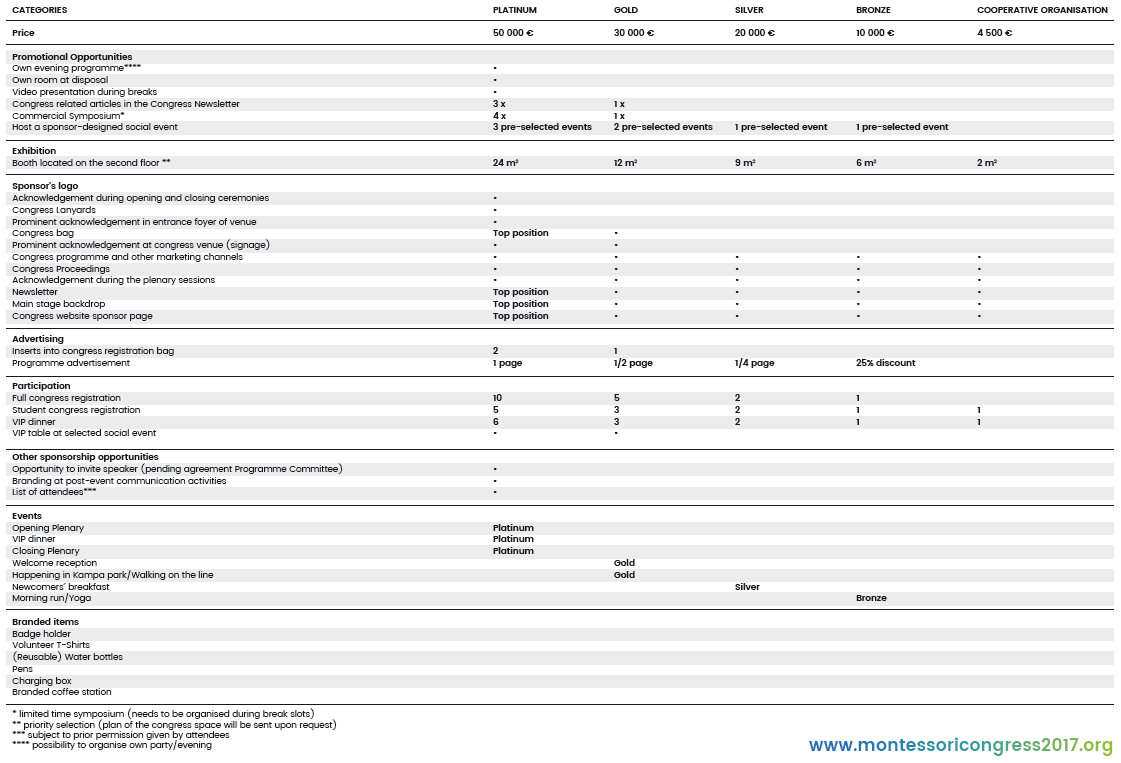This screenshot has width=1121, height=763.
Task: Select the PLATINUM column header
Action: pos(515,10)
